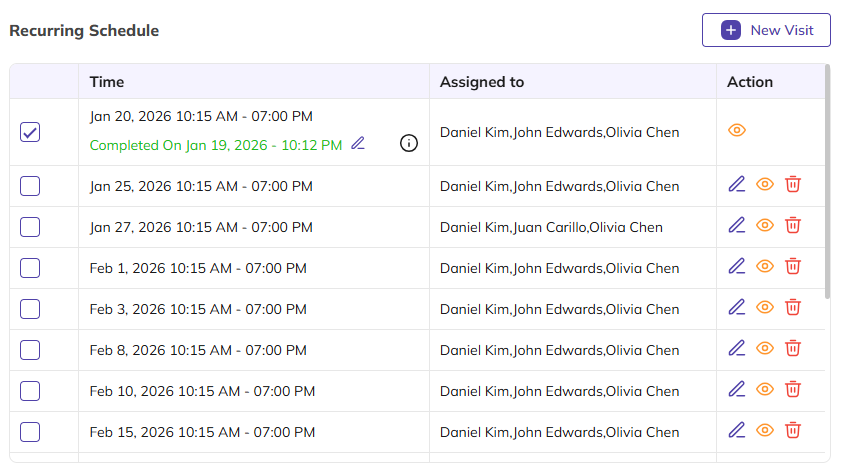842x470 pixels.
Task: Delete the Feb 15, 2026 visit
Action: (793, 430)
